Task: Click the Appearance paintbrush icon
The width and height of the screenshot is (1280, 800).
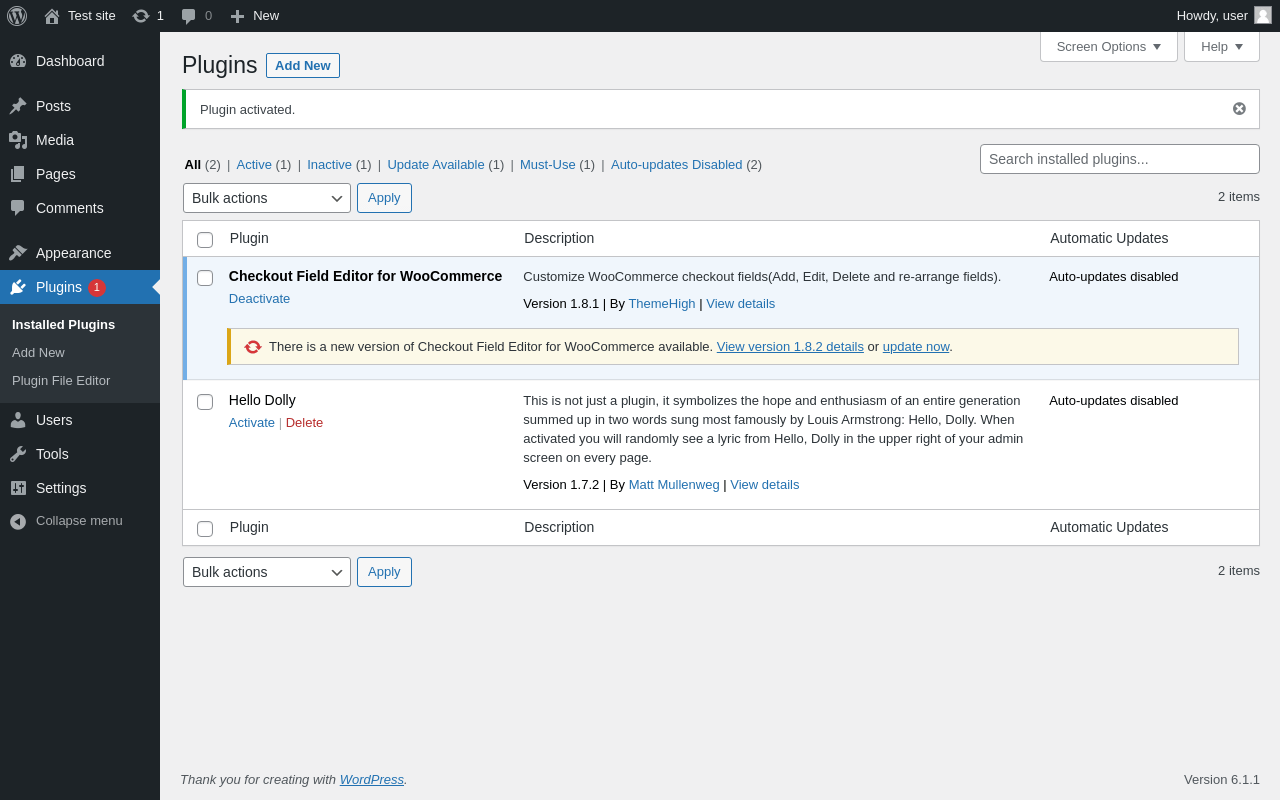Action: pyautogui.click(x=18, y=253)
